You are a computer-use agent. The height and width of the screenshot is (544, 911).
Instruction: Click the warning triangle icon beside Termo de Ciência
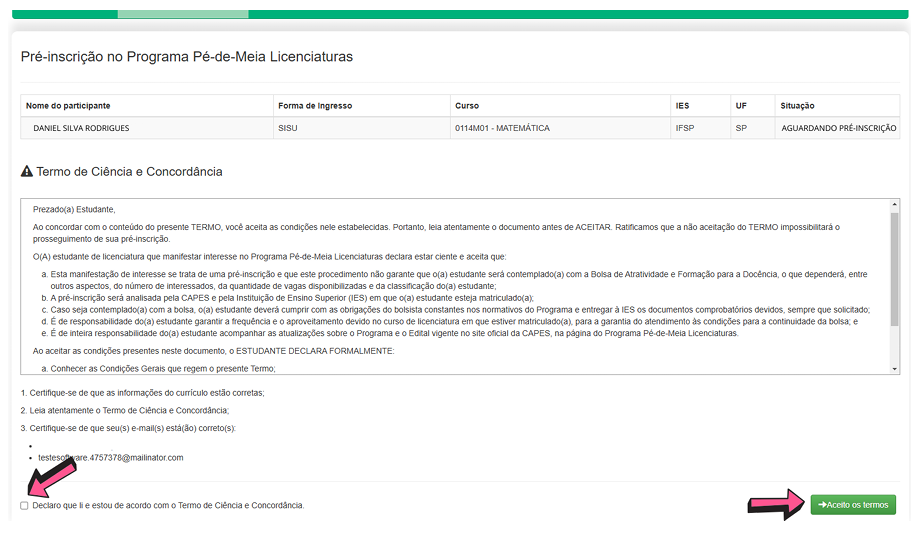[x=27, y=172]
